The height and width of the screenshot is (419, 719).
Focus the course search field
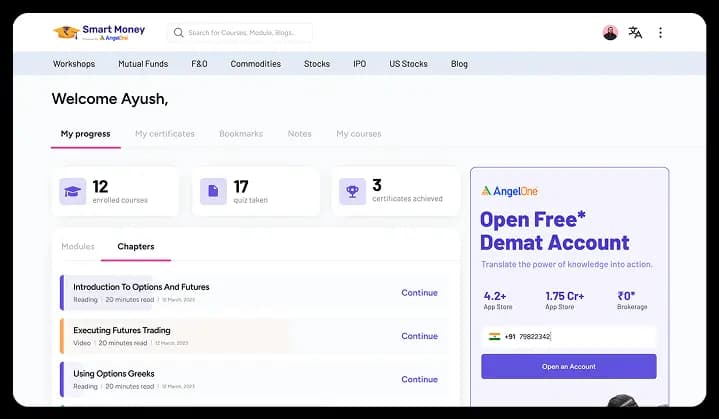(x=240, y=33)
